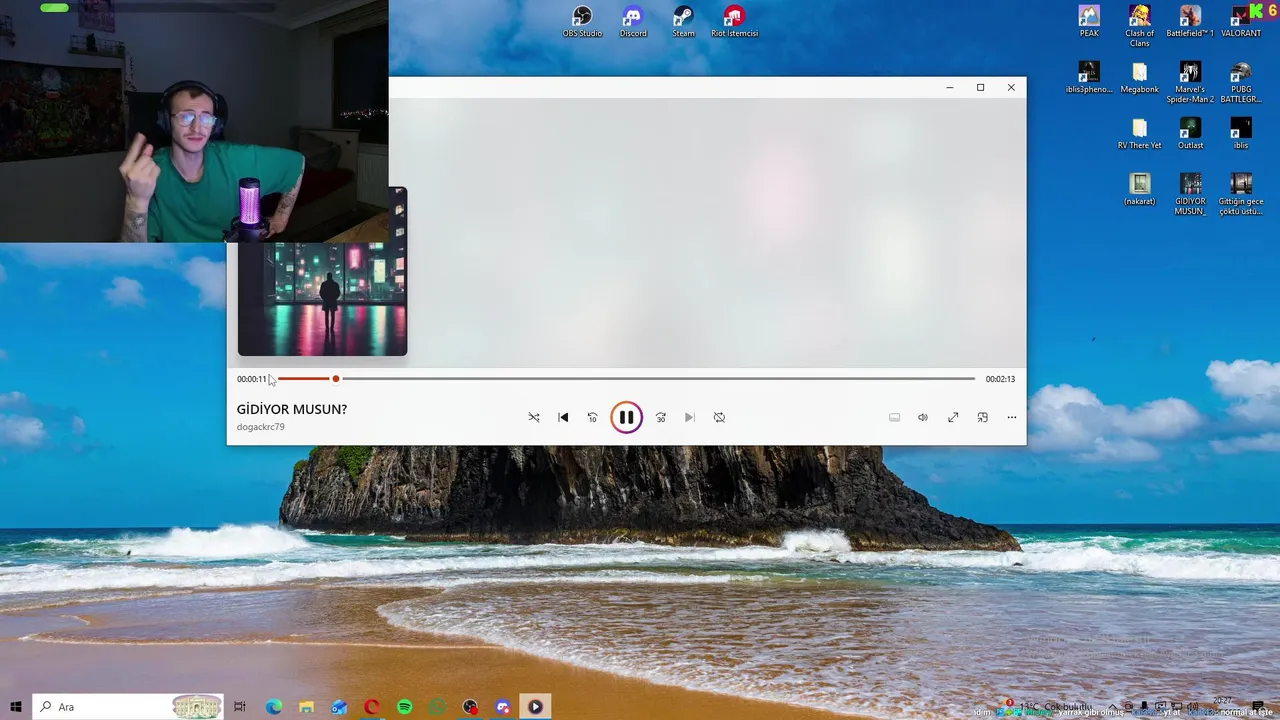Open Spotify from the taskbar

click(x=404, y=707)
